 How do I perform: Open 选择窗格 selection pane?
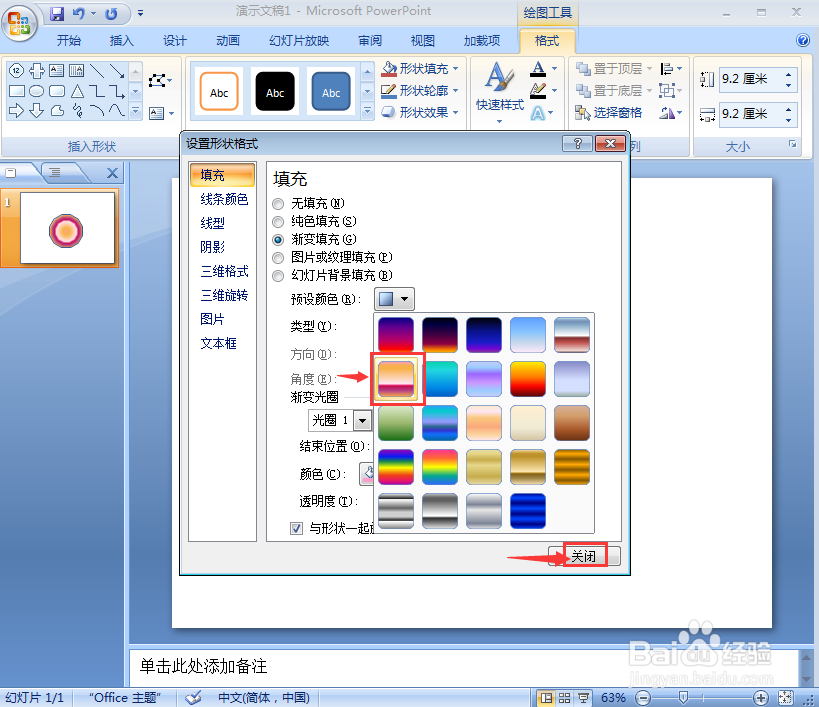coord(609,112)
